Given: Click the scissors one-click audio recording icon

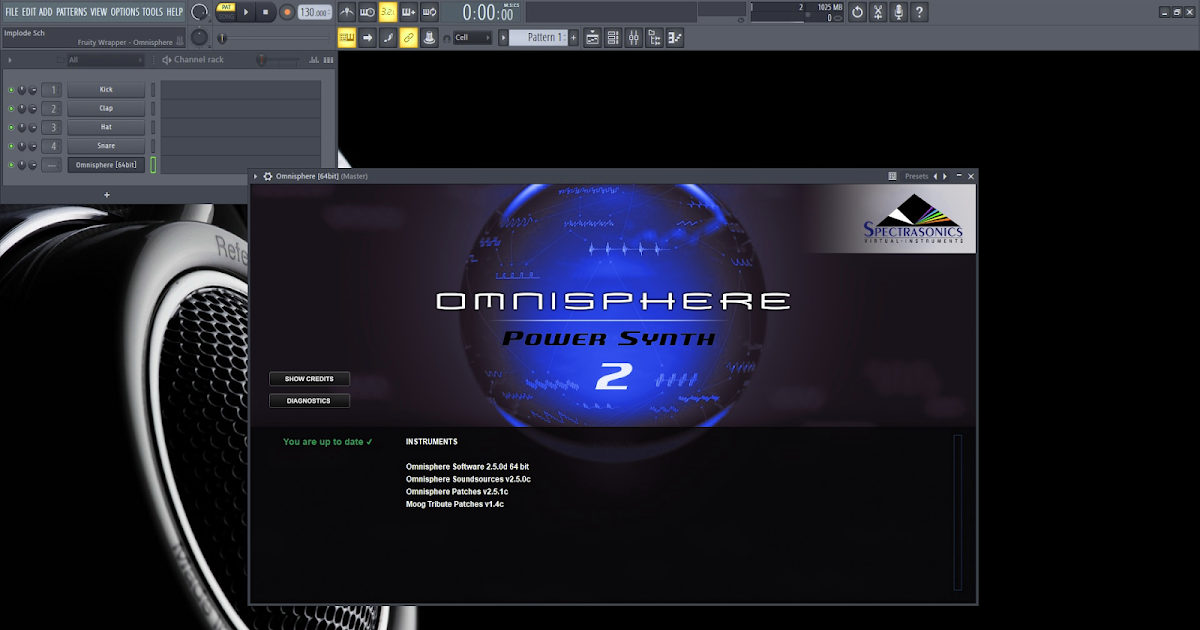Looking at the screenshot, I should tap(878, 12).
